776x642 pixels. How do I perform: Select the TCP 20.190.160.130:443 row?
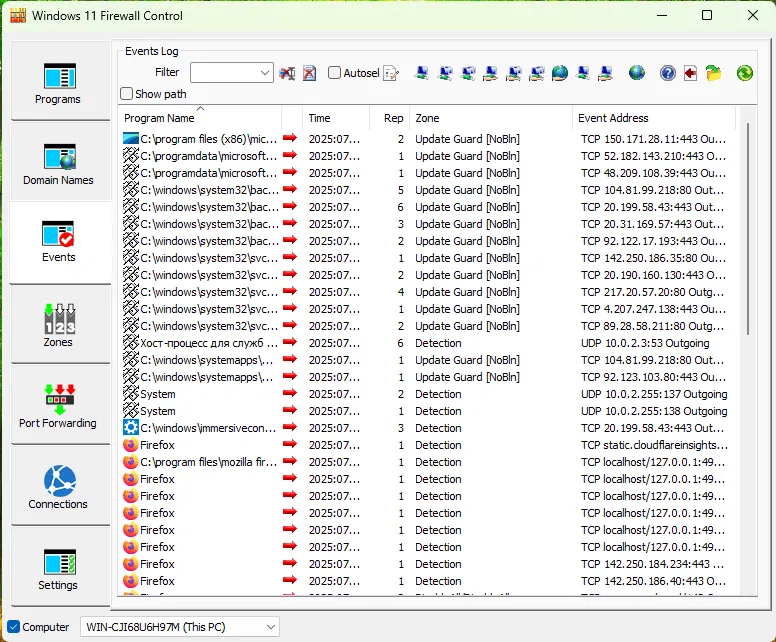(x=428, y=275)
